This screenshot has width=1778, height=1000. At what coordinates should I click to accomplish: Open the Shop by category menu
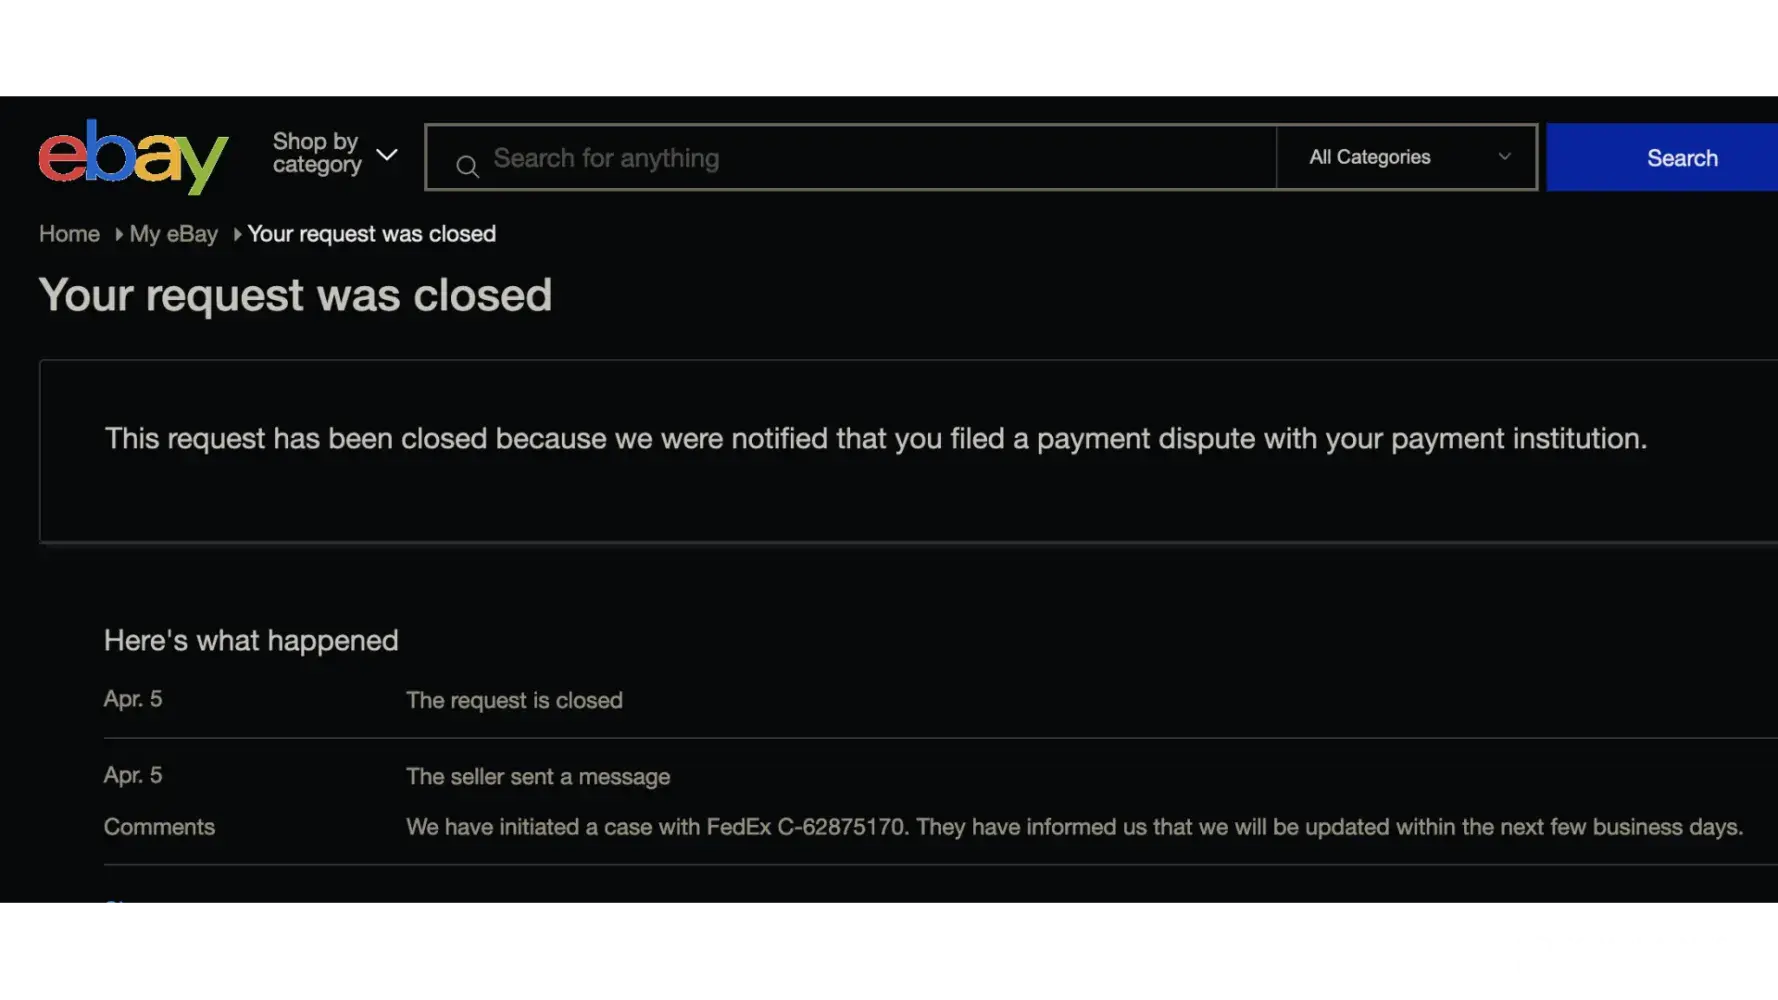[316, 153]
